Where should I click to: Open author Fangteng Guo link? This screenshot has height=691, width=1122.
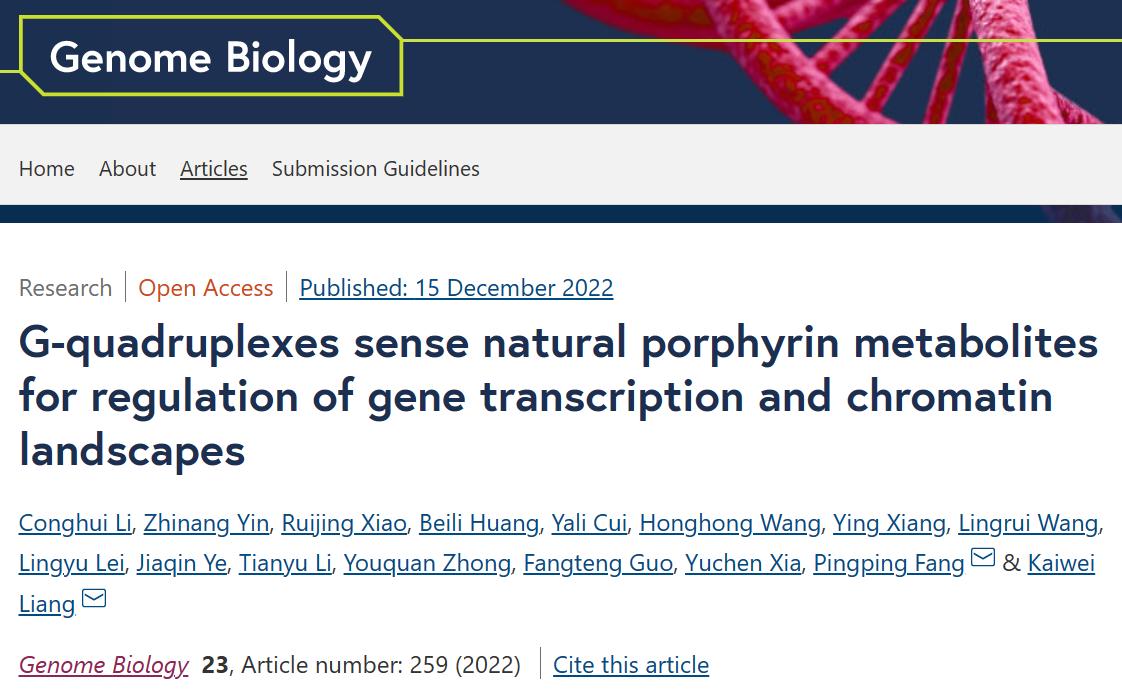[598, 564]
